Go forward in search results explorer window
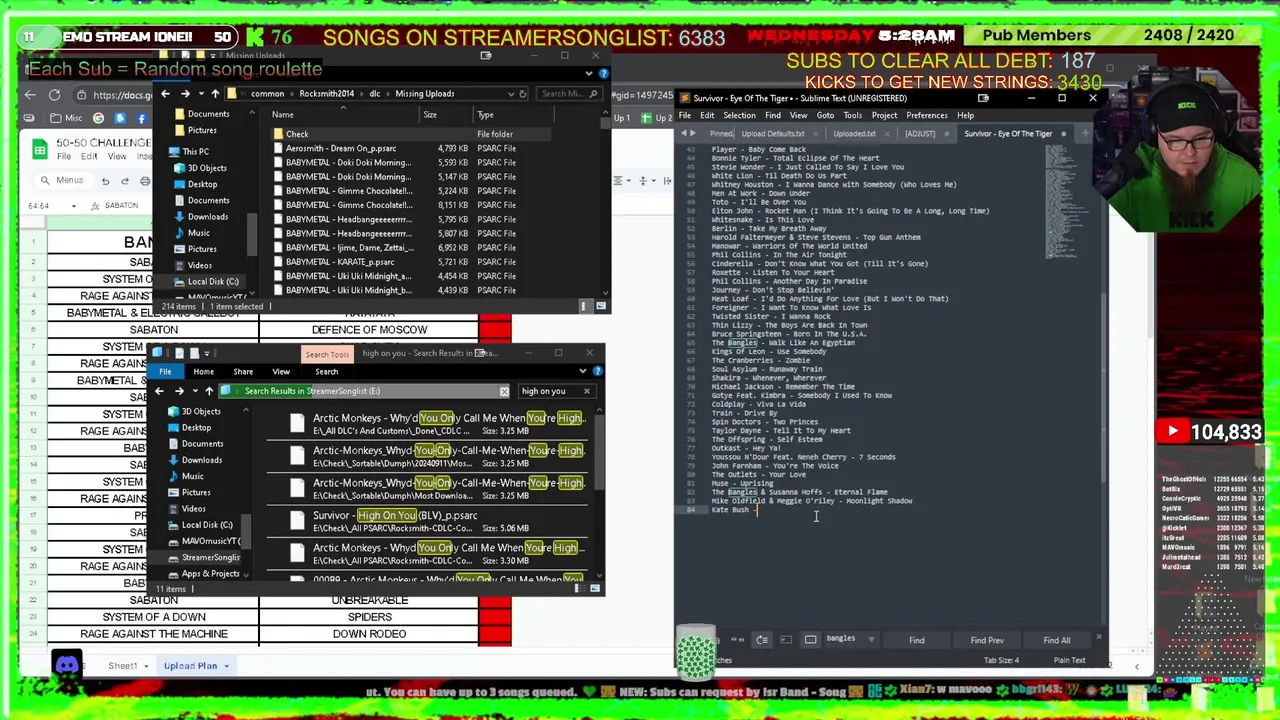Viewport: 1280px width, 720px height. 178,391
